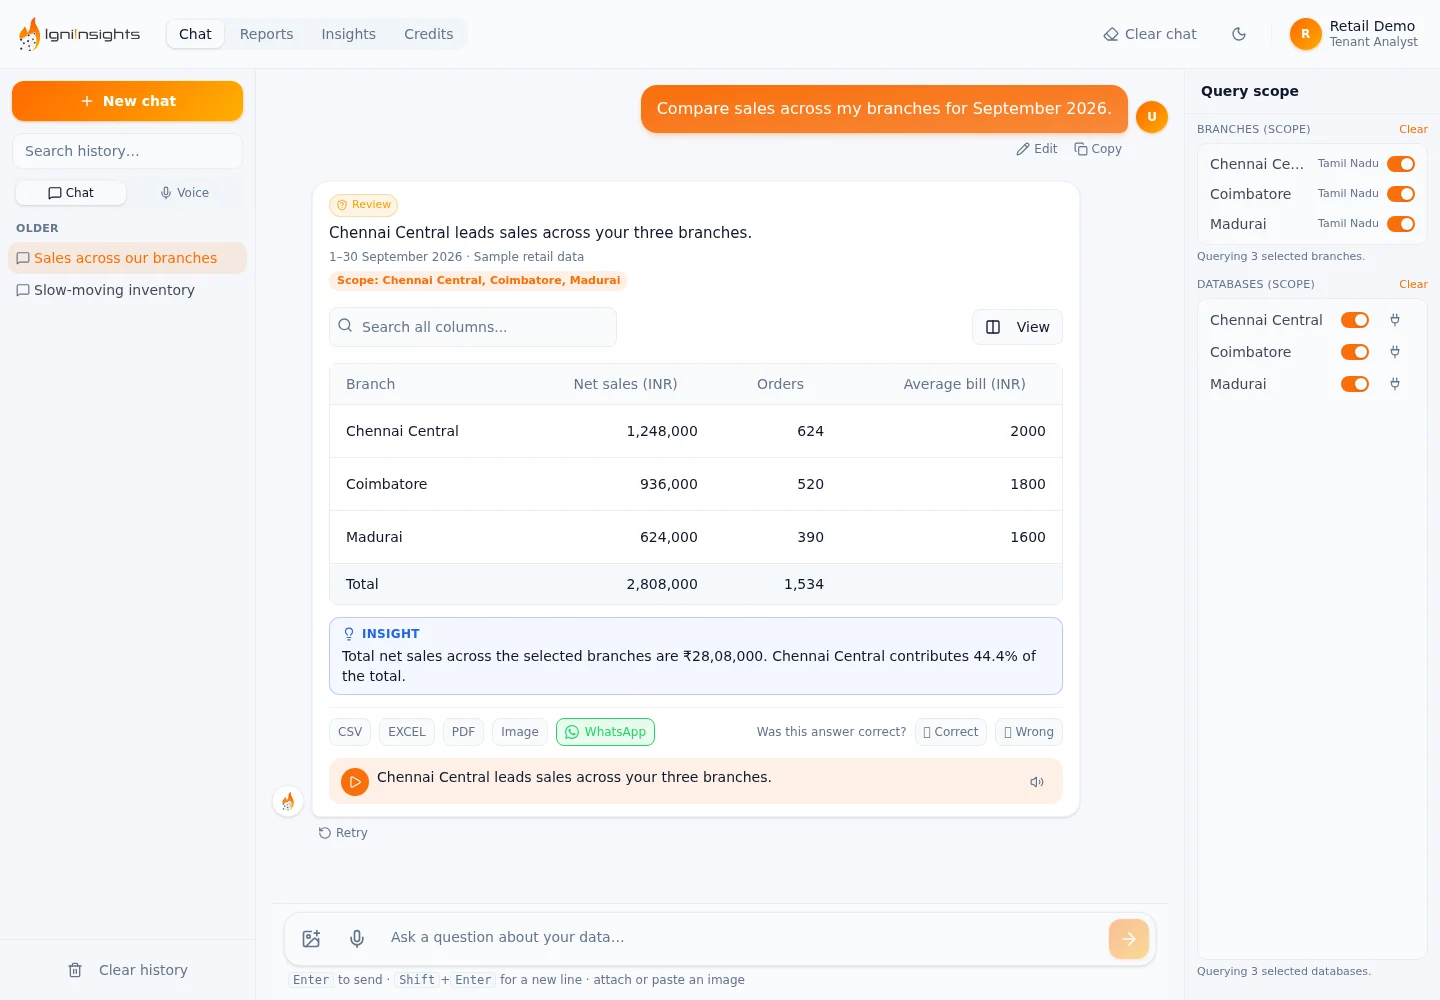Click plug icon for Chennai Central database
This screenshot has width=1440, height=1000.
coord(1395,320)
